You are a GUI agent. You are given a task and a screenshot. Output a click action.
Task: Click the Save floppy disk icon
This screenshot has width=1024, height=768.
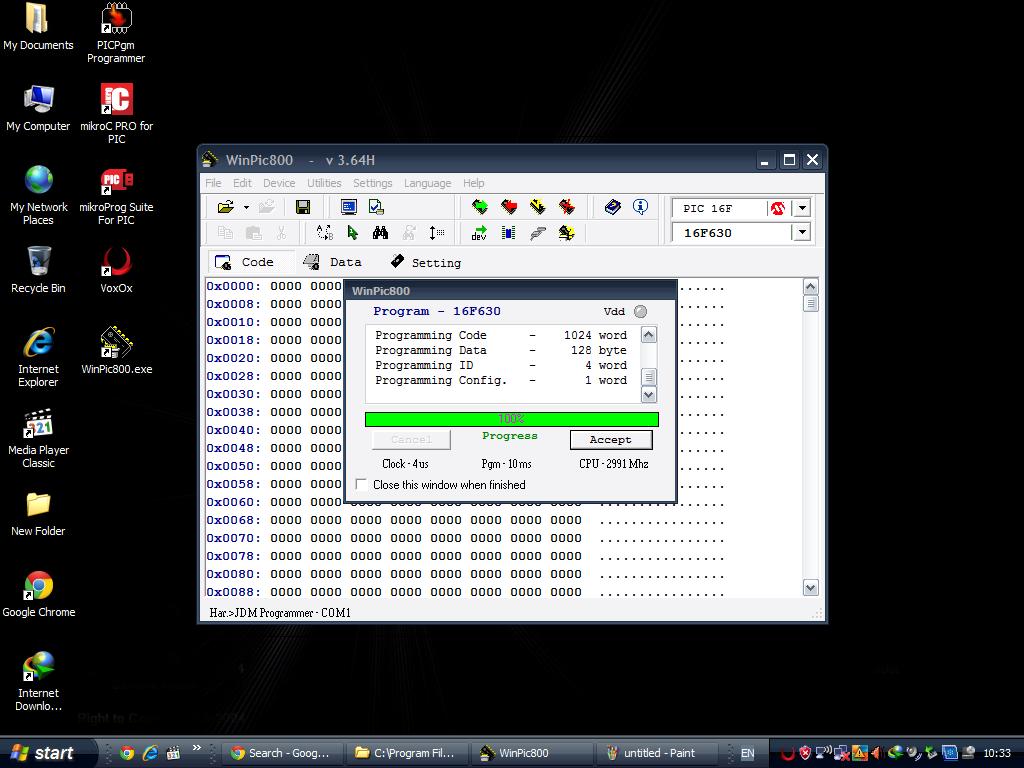click(303, 207)
